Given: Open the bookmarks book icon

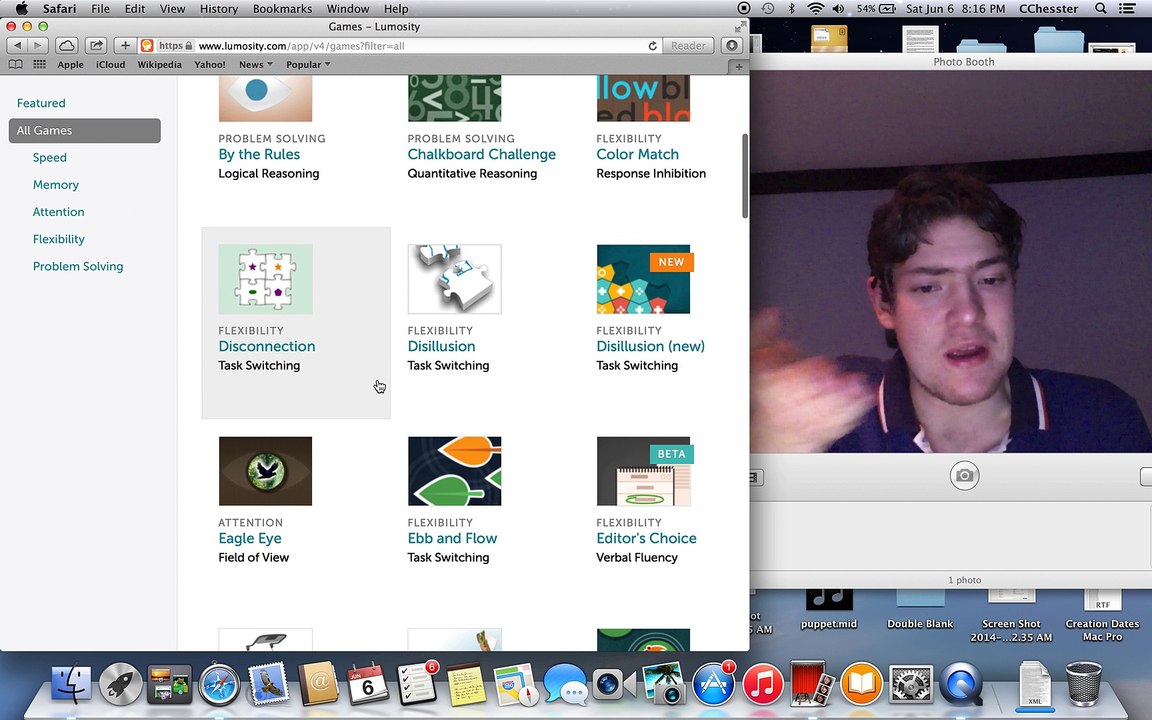Looking at the screenshot, I should [15, 65].
